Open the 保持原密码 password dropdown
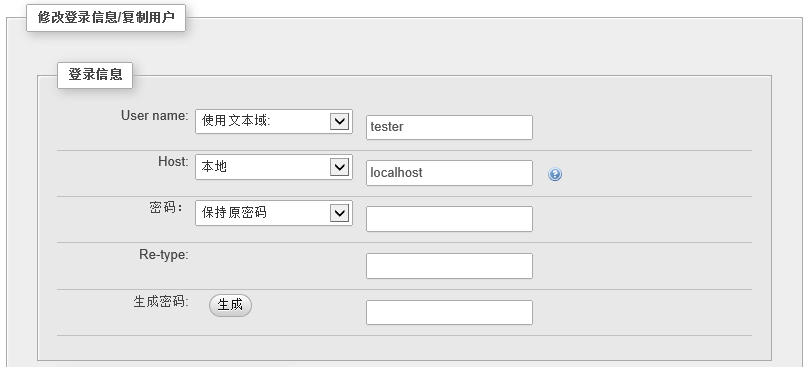Image resolution: width=810 pixels, height=367 pixels. click(274, 213)
